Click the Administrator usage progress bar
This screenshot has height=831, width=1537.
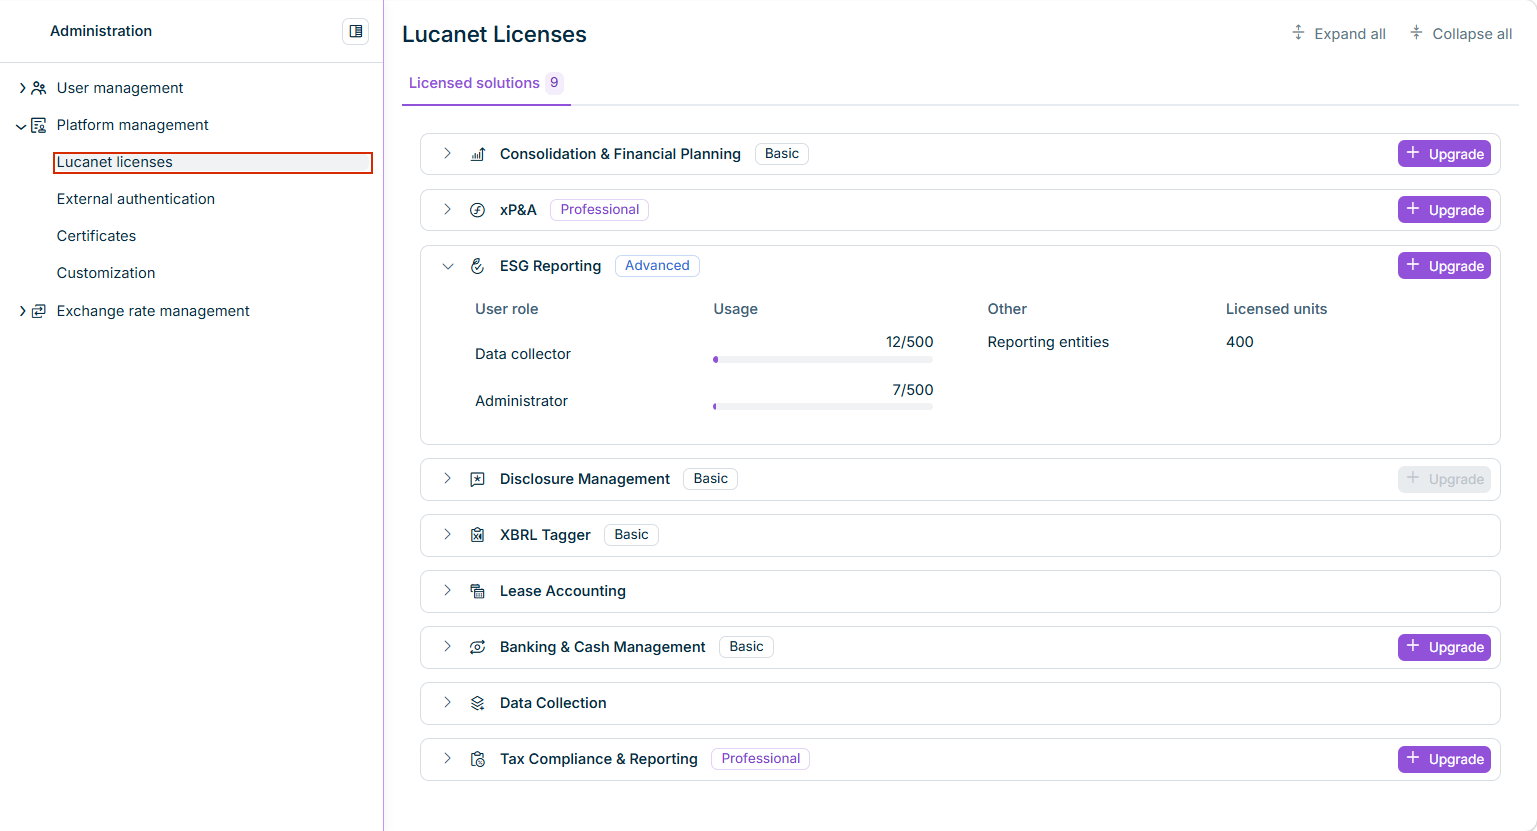tap(823, 406)
